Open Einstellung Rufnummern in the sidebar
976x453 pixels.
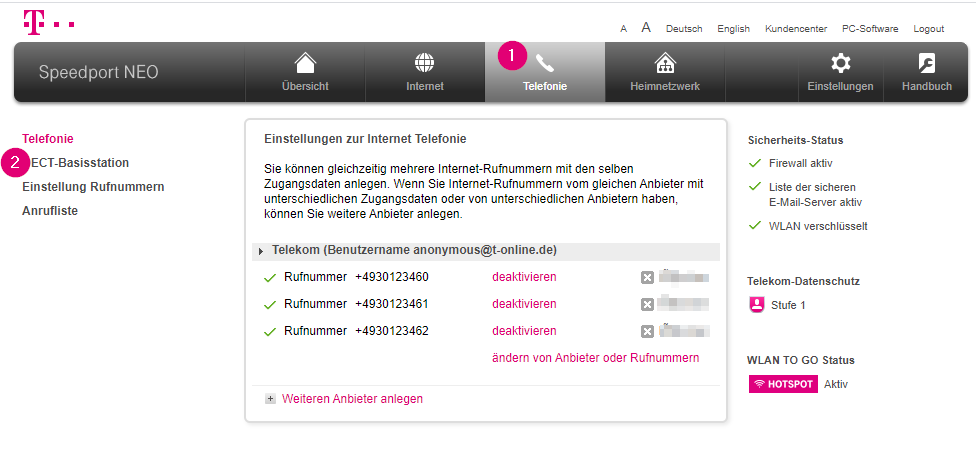(x=93, y=187)
